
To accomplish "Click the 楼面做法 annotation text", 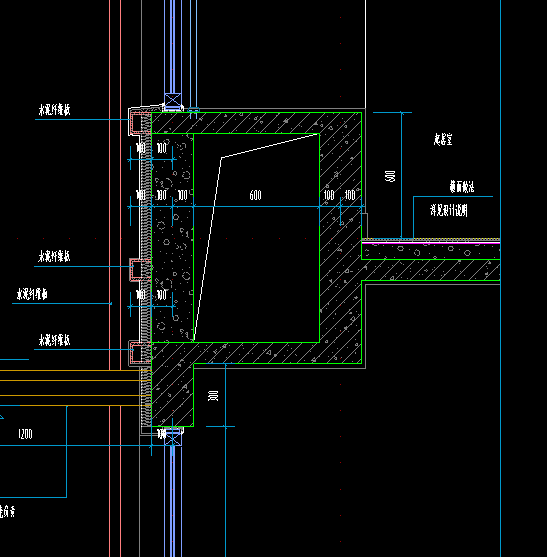I will [x=462, y=186].
